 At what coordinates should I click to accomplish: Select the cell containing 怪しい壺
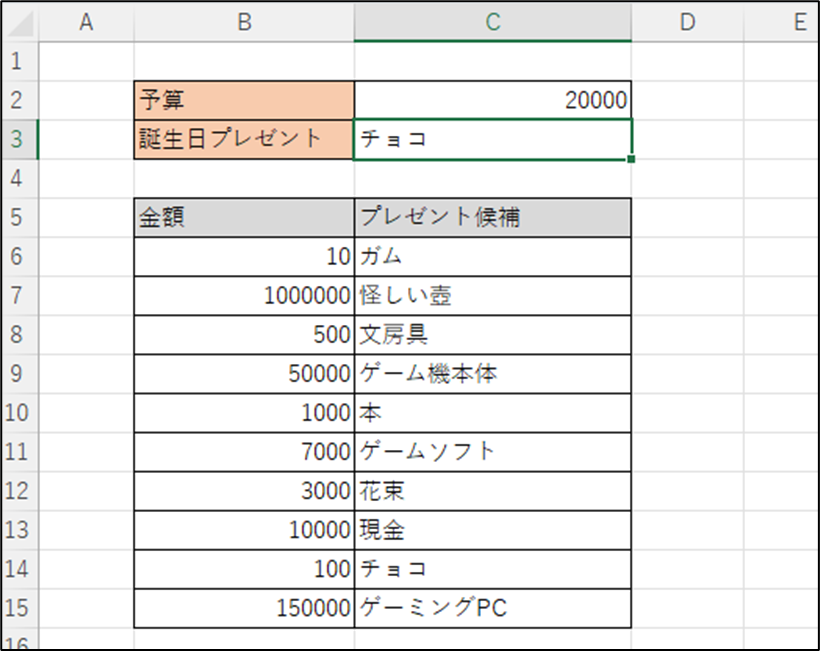(493, 296)
